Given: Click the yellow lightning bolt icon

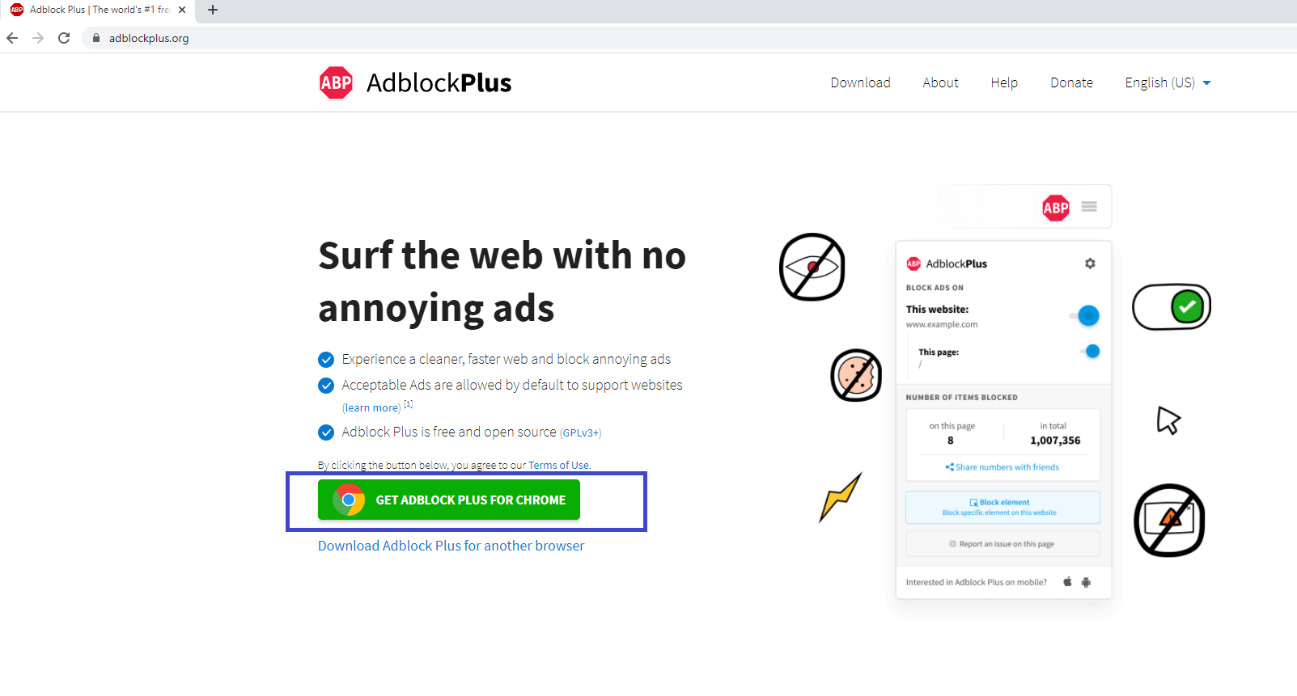Looking at the screenshot, I should point(840,497).
